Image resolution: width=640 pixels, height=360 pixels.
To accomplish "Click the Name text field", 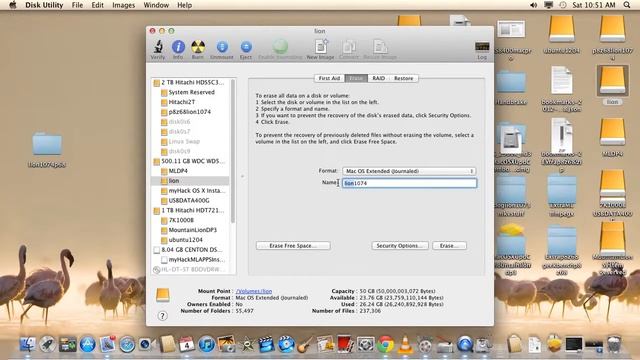I will [409, 183].
